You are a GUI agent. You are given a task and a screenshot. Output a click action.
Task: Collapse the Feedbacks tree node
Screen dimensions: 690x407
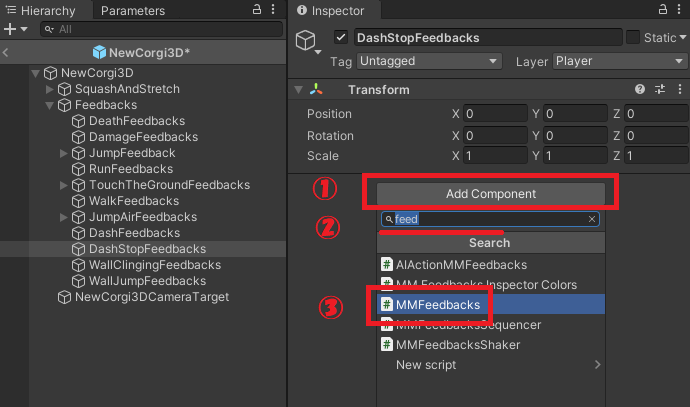[x=49, y=105]
